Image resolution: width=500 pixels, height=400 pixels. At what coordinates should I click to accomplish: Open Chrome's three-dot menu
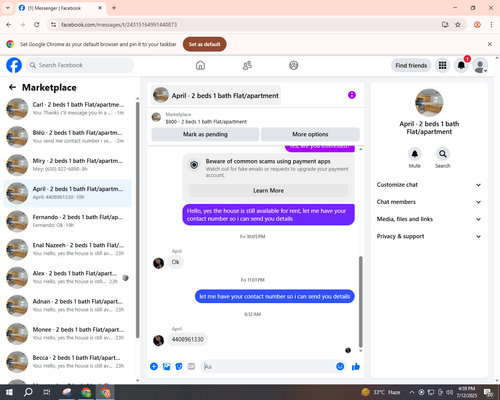tap(491, 25)
